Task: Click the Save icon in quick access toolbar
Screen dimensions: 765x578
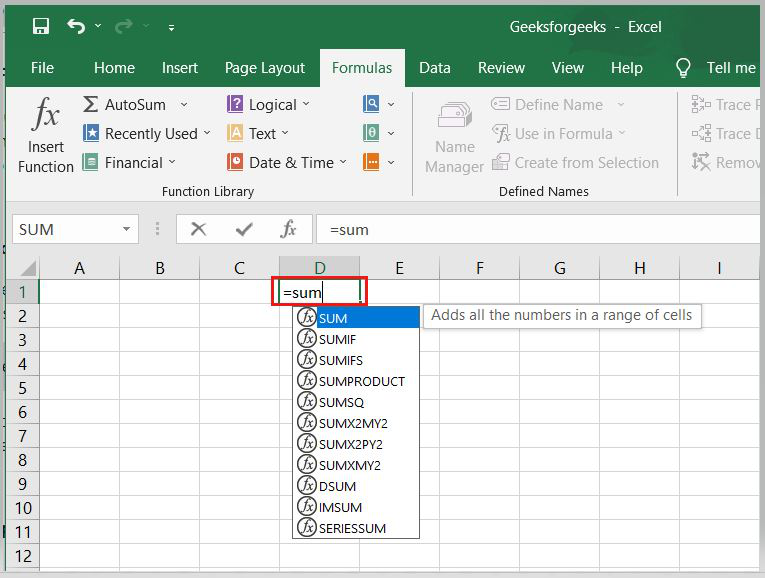Action: pyautogui.click(x=41, y=26)
